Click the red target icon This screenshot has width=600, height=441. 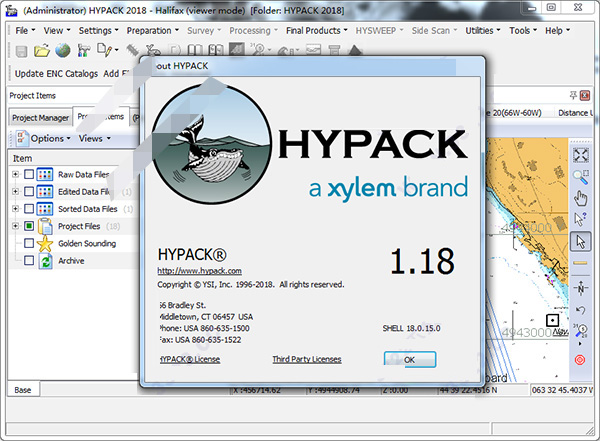tap(580, 360)
